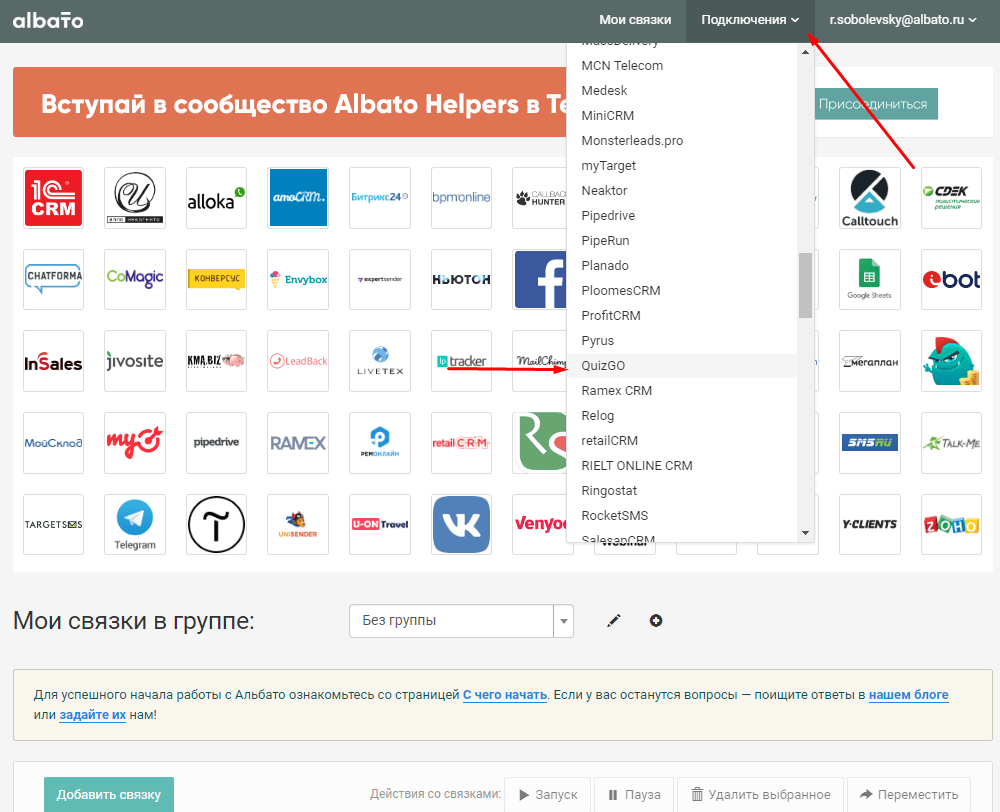This screenshot has height=812, width=1000.
Task: Click the plus add group icon
Action: click(656, 621)
